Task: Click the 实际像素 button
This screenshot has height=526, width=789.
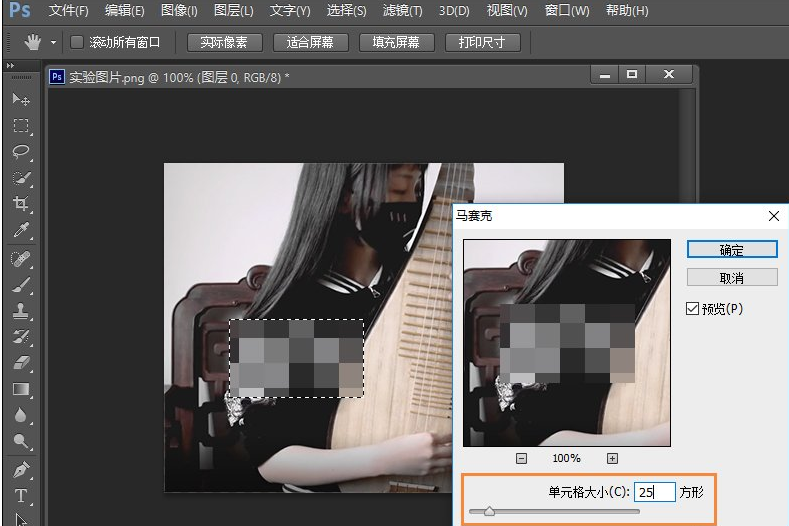Action: pyautogui.click(x=224, y=42)
